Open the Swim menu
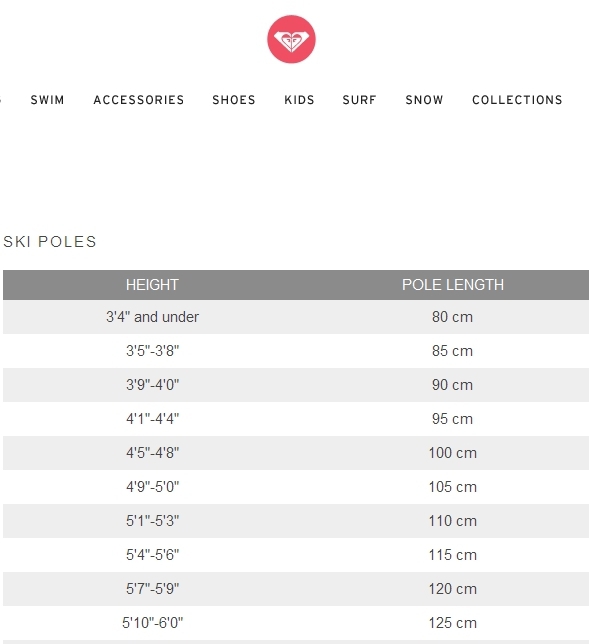The height and width of the screenshot is (644, 589). [48, 100]
